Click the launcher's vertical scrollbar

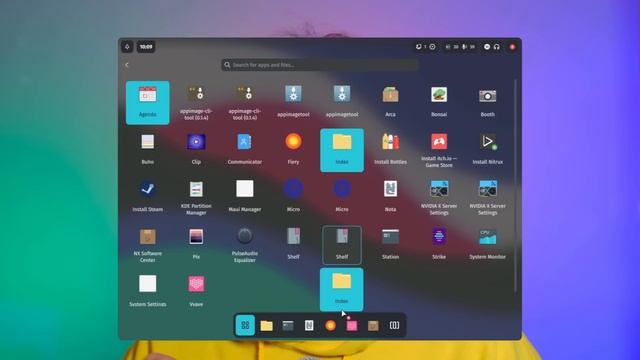tap(516, 186)
